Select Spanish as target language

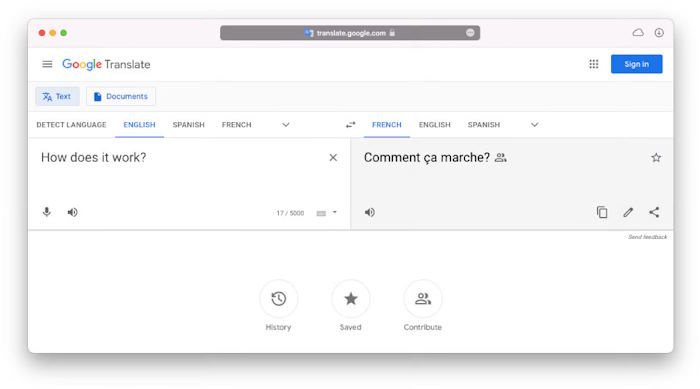pos(483,125)
